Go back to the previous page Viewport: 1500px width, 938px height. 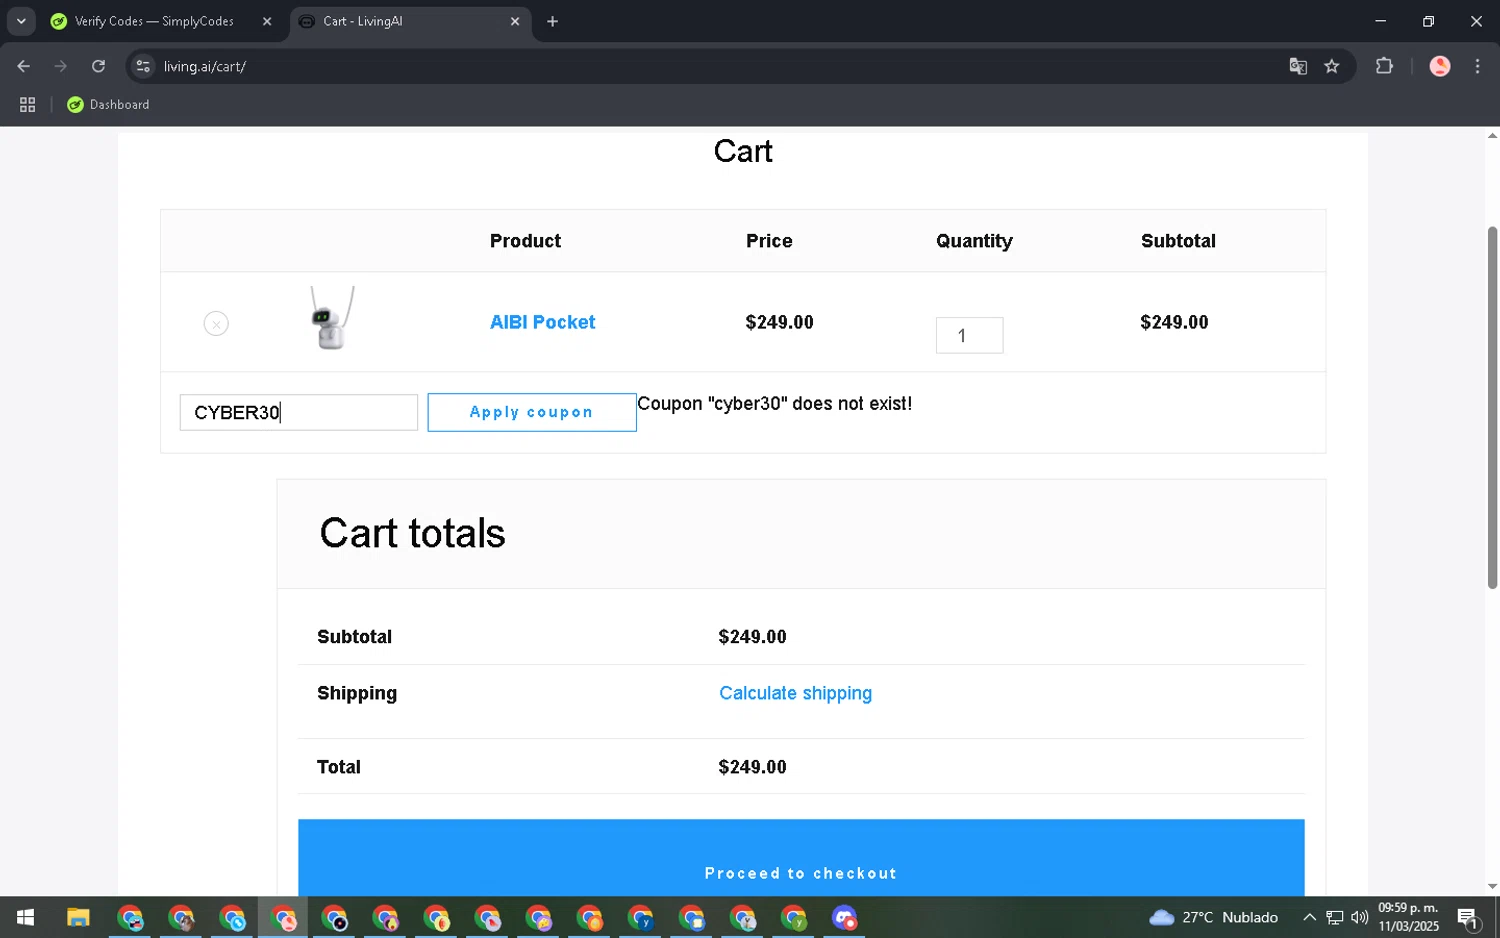[x=24, y=66]
